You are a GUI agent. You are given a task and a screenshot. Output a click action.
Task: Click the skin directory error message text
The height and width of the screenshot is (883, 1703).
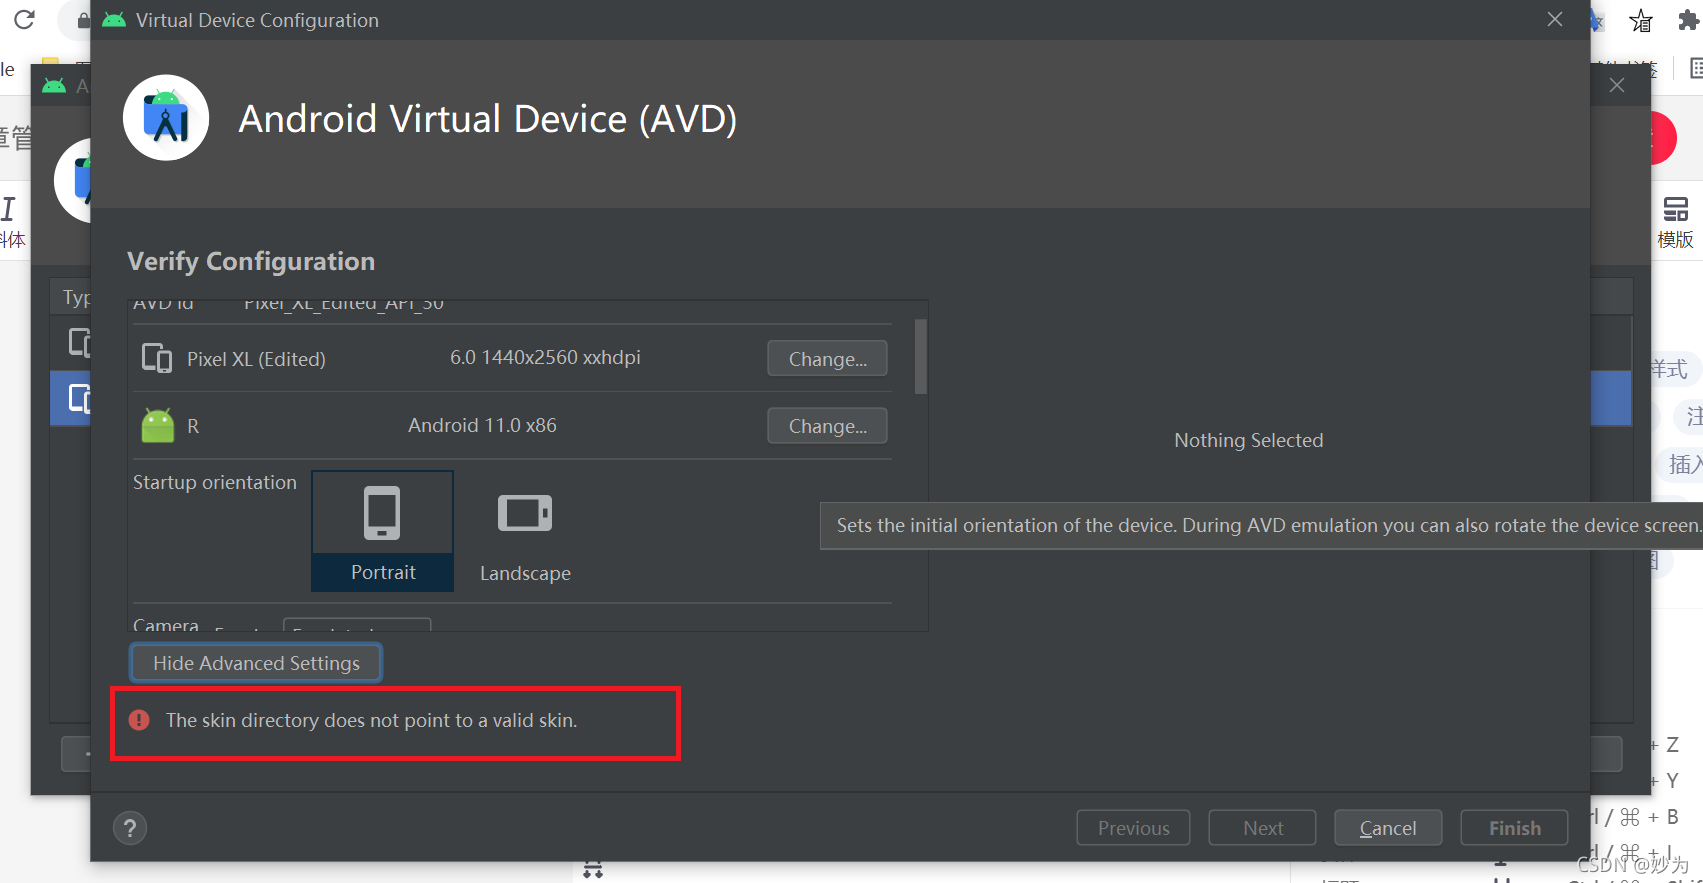tap(371, 720)
